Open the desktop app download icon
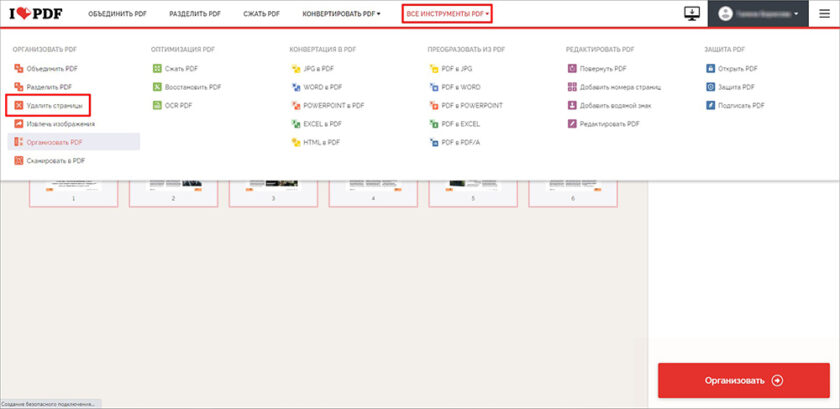Screen dimensions: 840x409 (x=692, y=14)
